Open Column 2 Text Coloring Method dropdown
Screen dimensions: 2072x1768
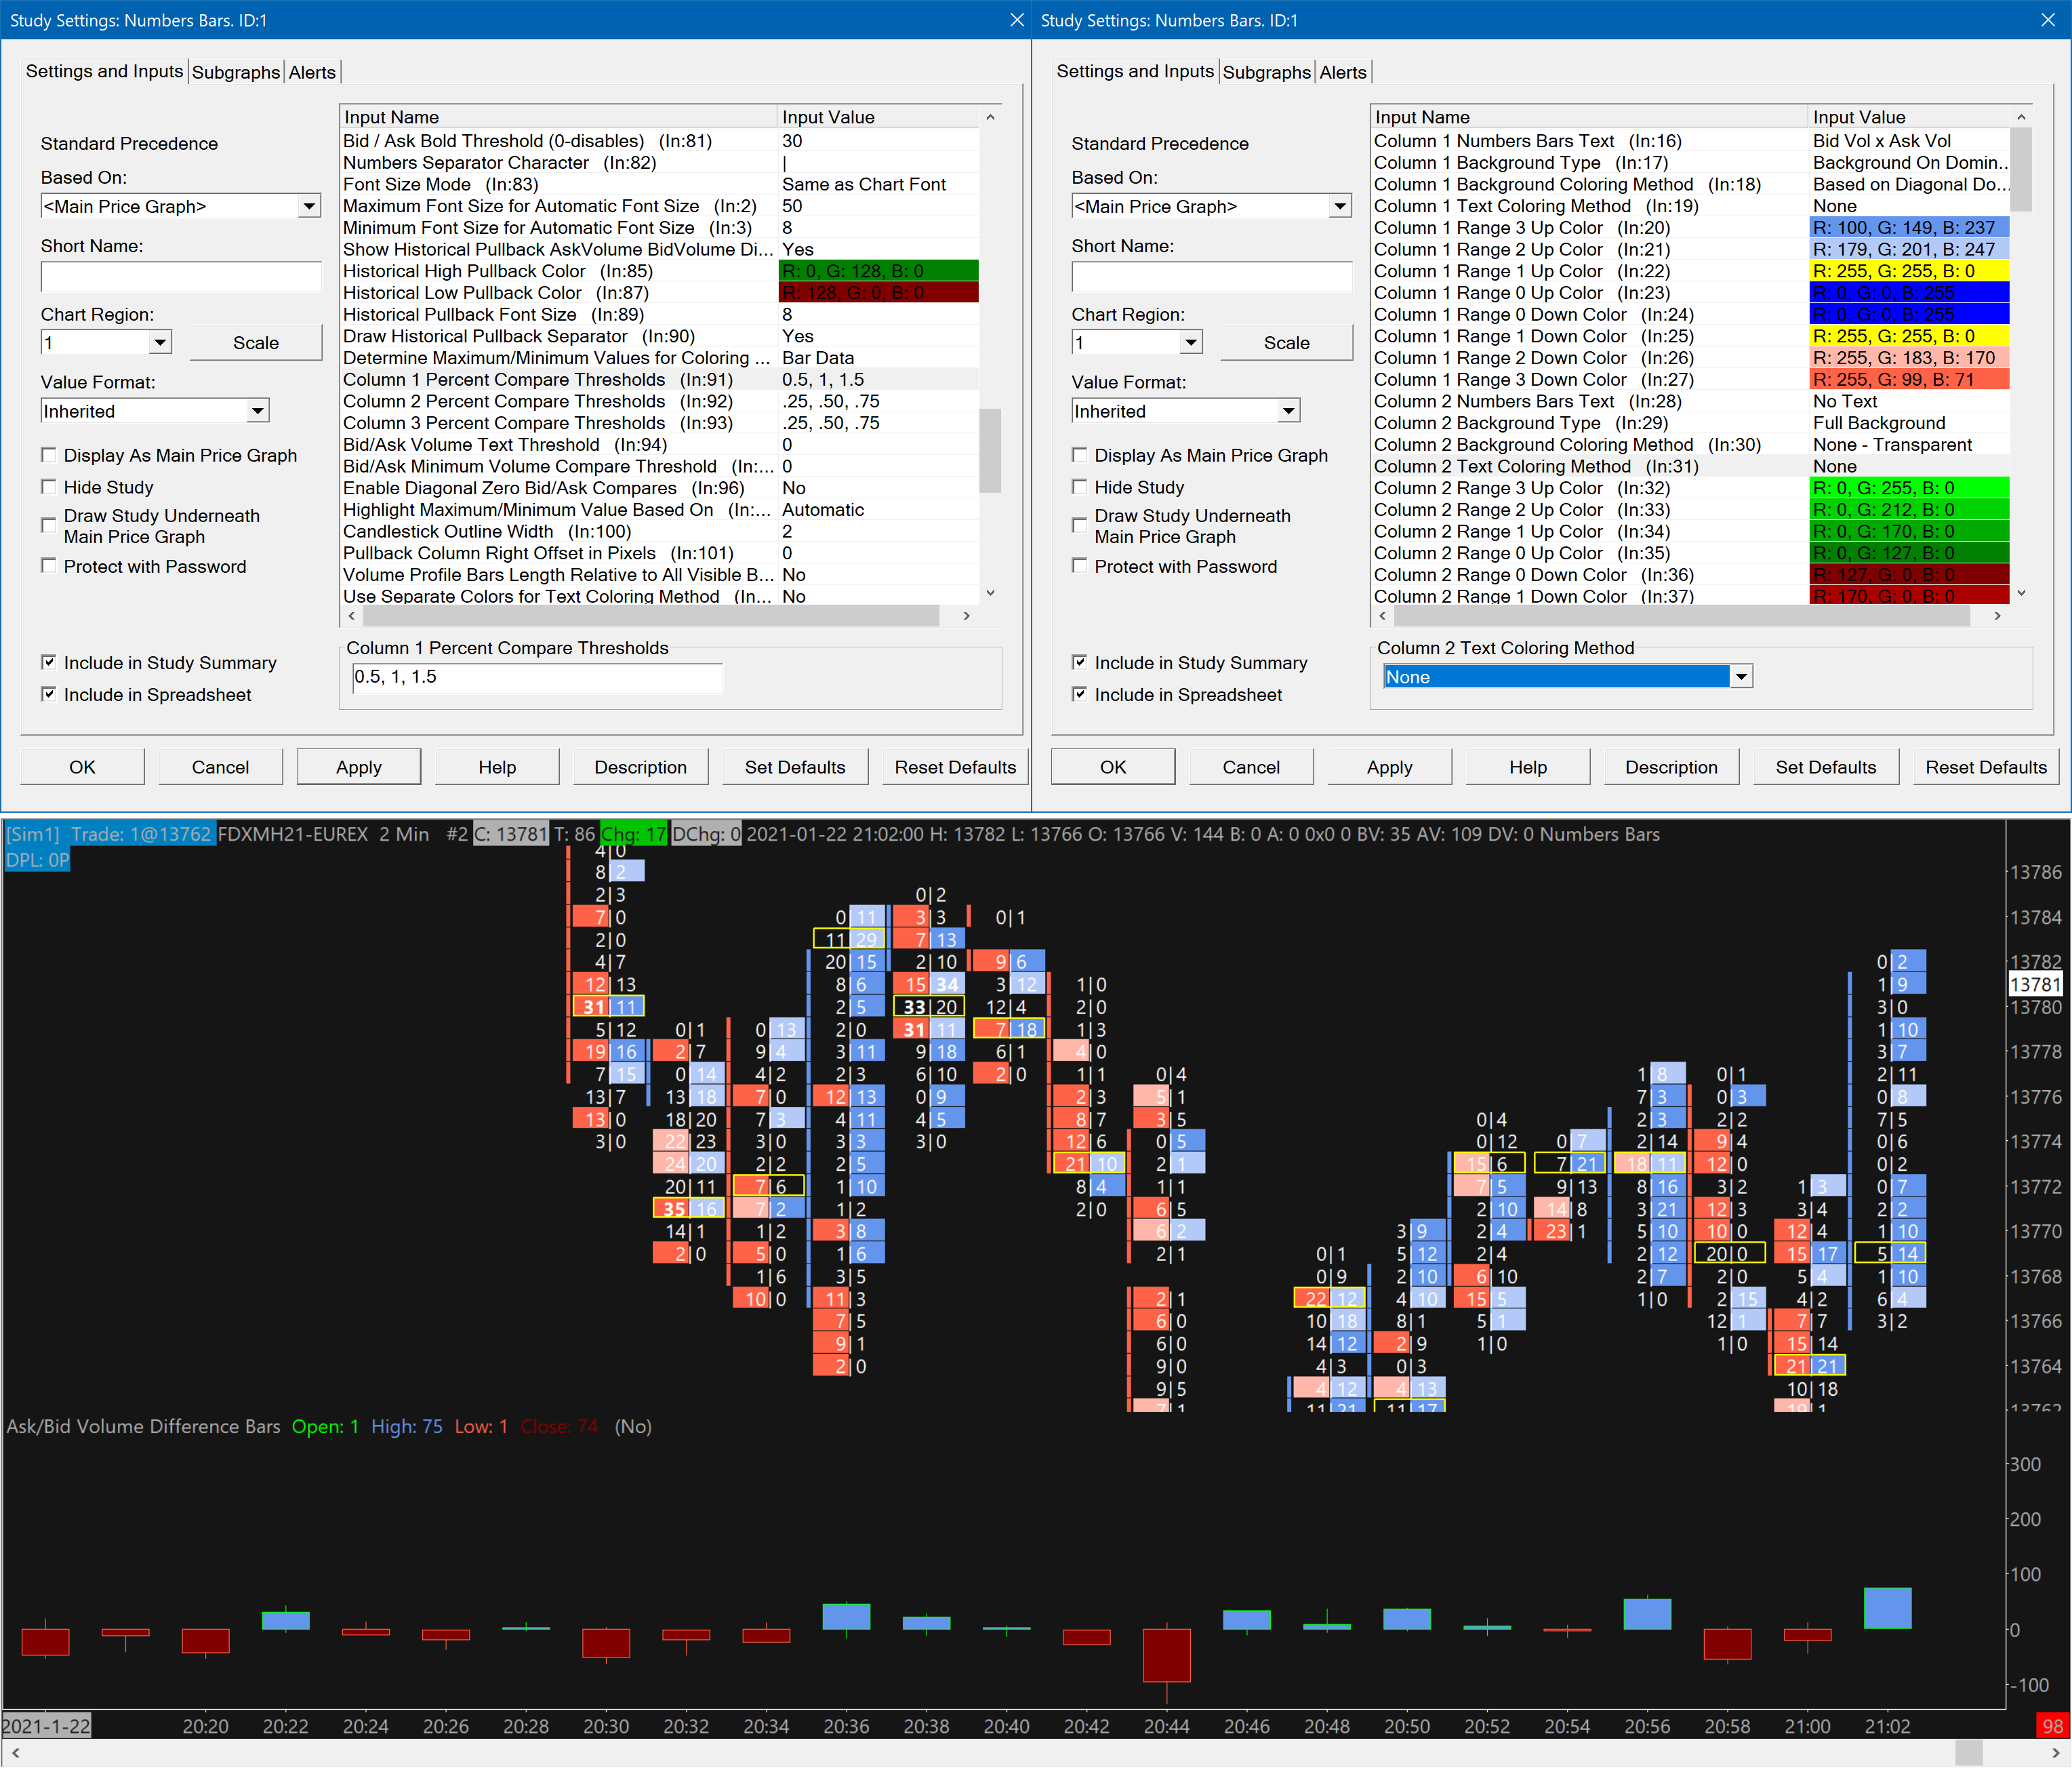click(1741, 677)
